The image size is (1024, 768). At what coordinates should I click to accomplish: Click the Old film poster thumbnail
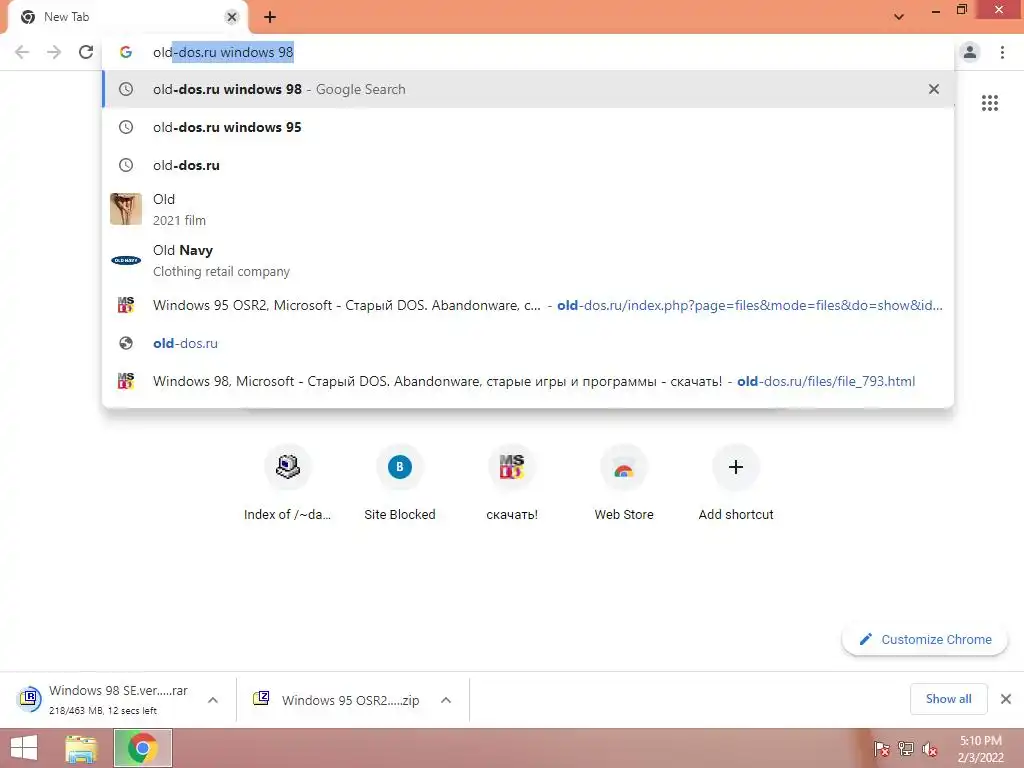[x=126, y=209]
